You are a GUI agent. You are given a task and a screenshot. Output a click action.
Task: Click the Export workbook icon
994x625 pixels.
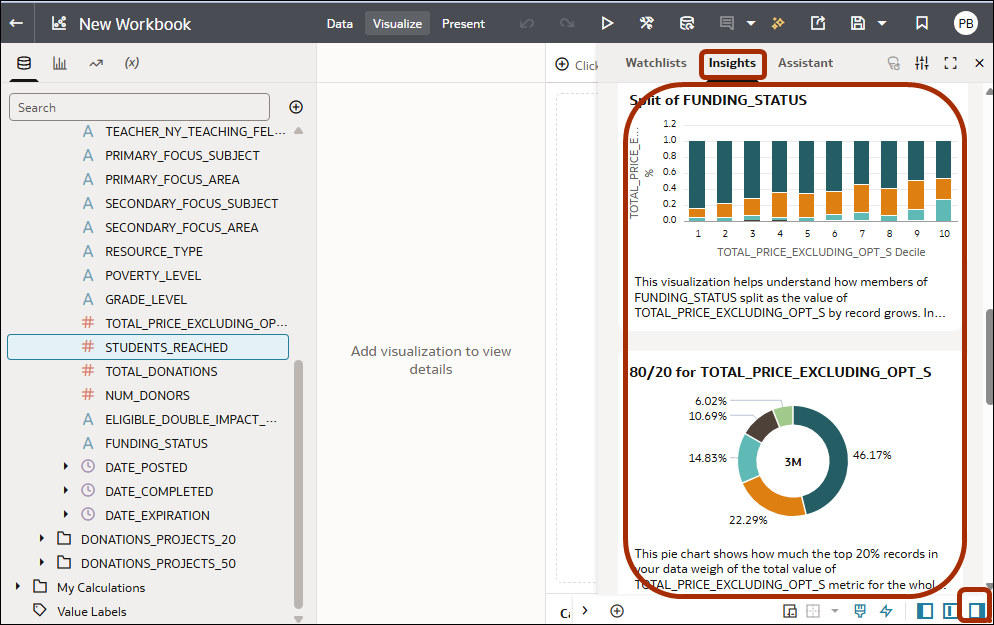click(817, 22)
